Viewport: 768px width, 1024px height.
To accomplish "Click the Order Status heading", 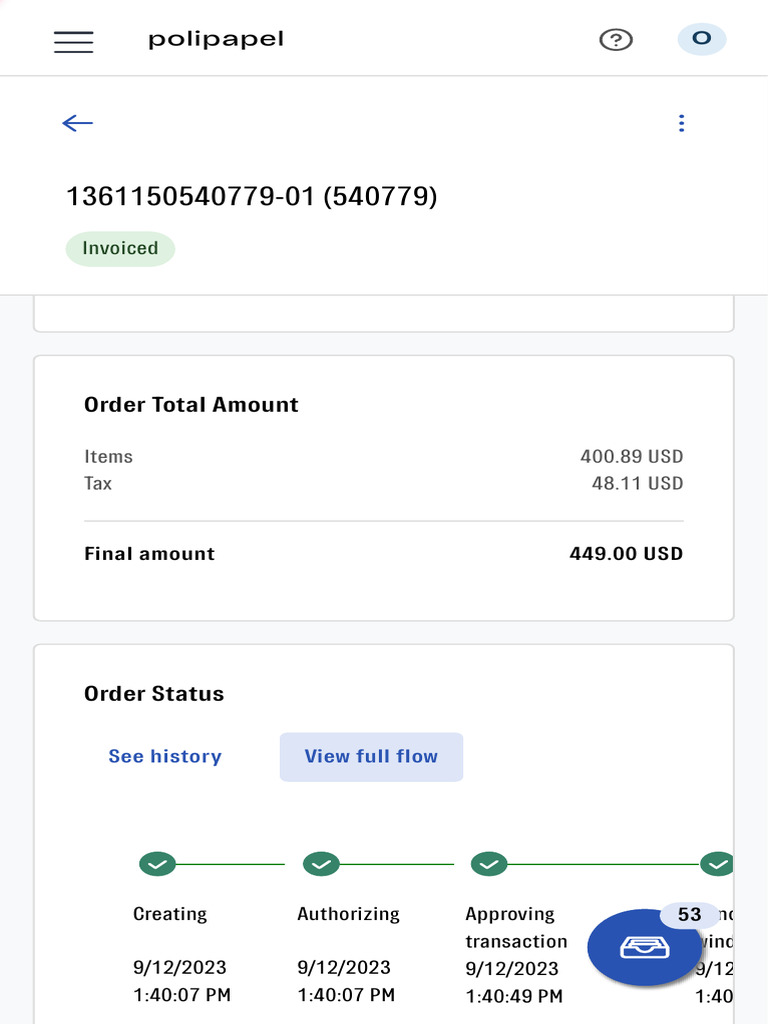I will pos(154,694).
